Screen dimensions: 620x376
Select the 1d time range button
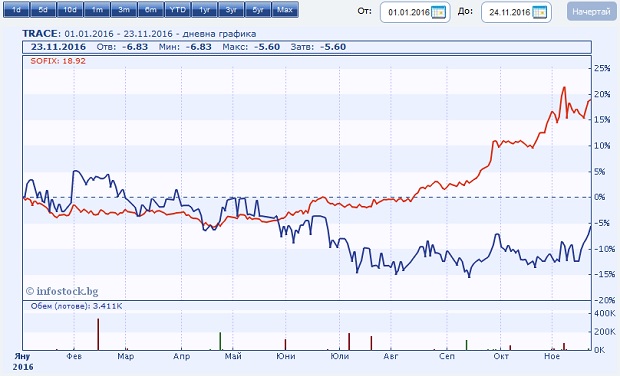tap(16, 10)
